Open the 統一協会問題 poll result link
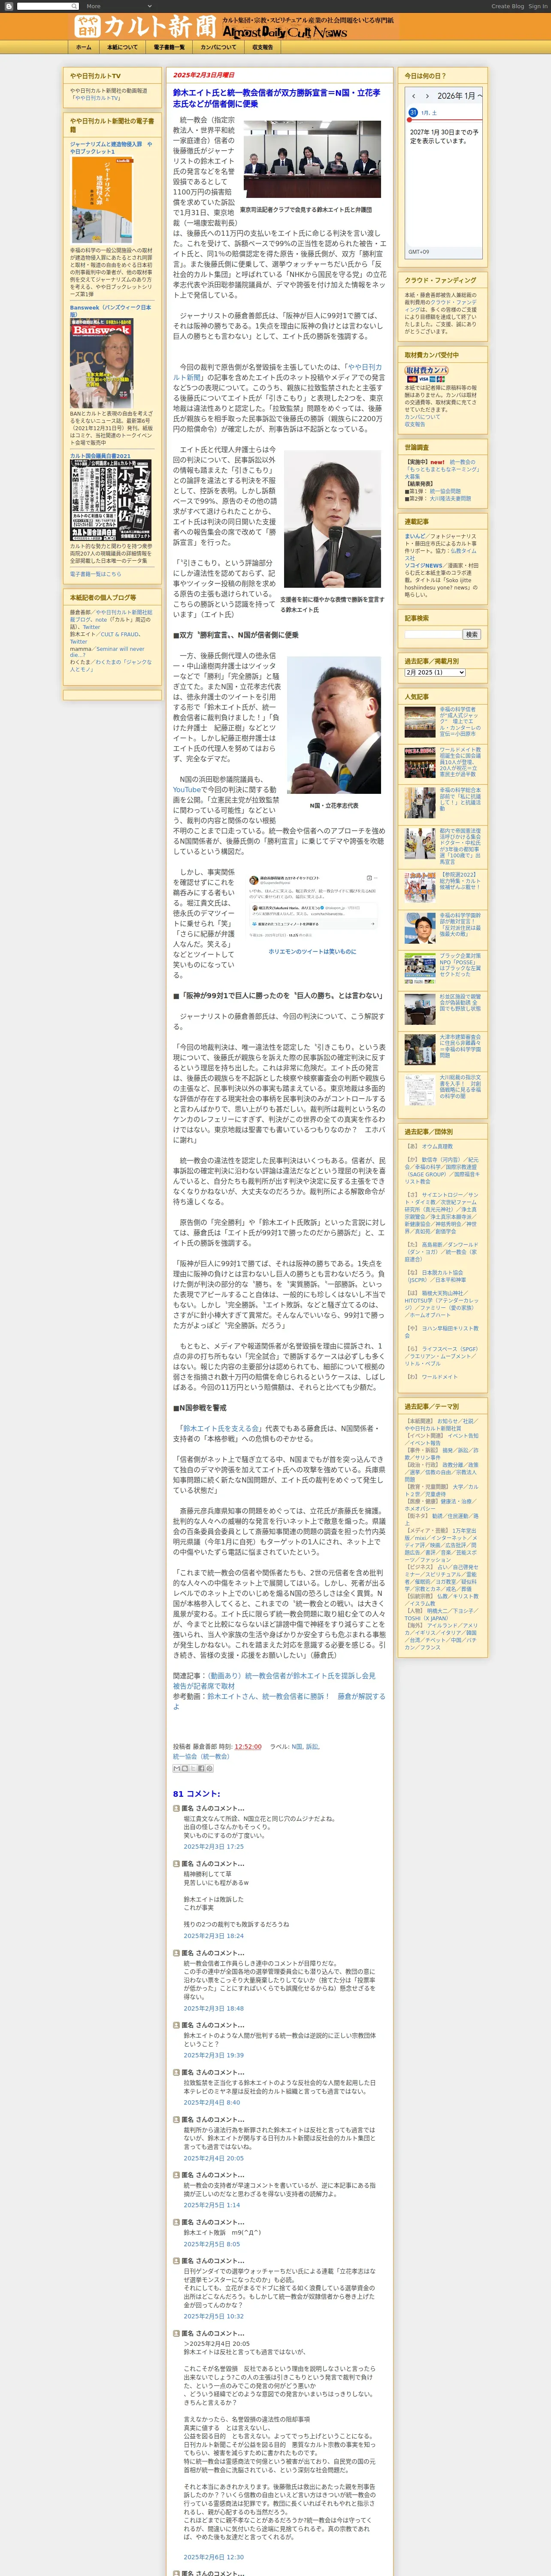The height and width of the screenshot is (2576, 551). point(445,491)
